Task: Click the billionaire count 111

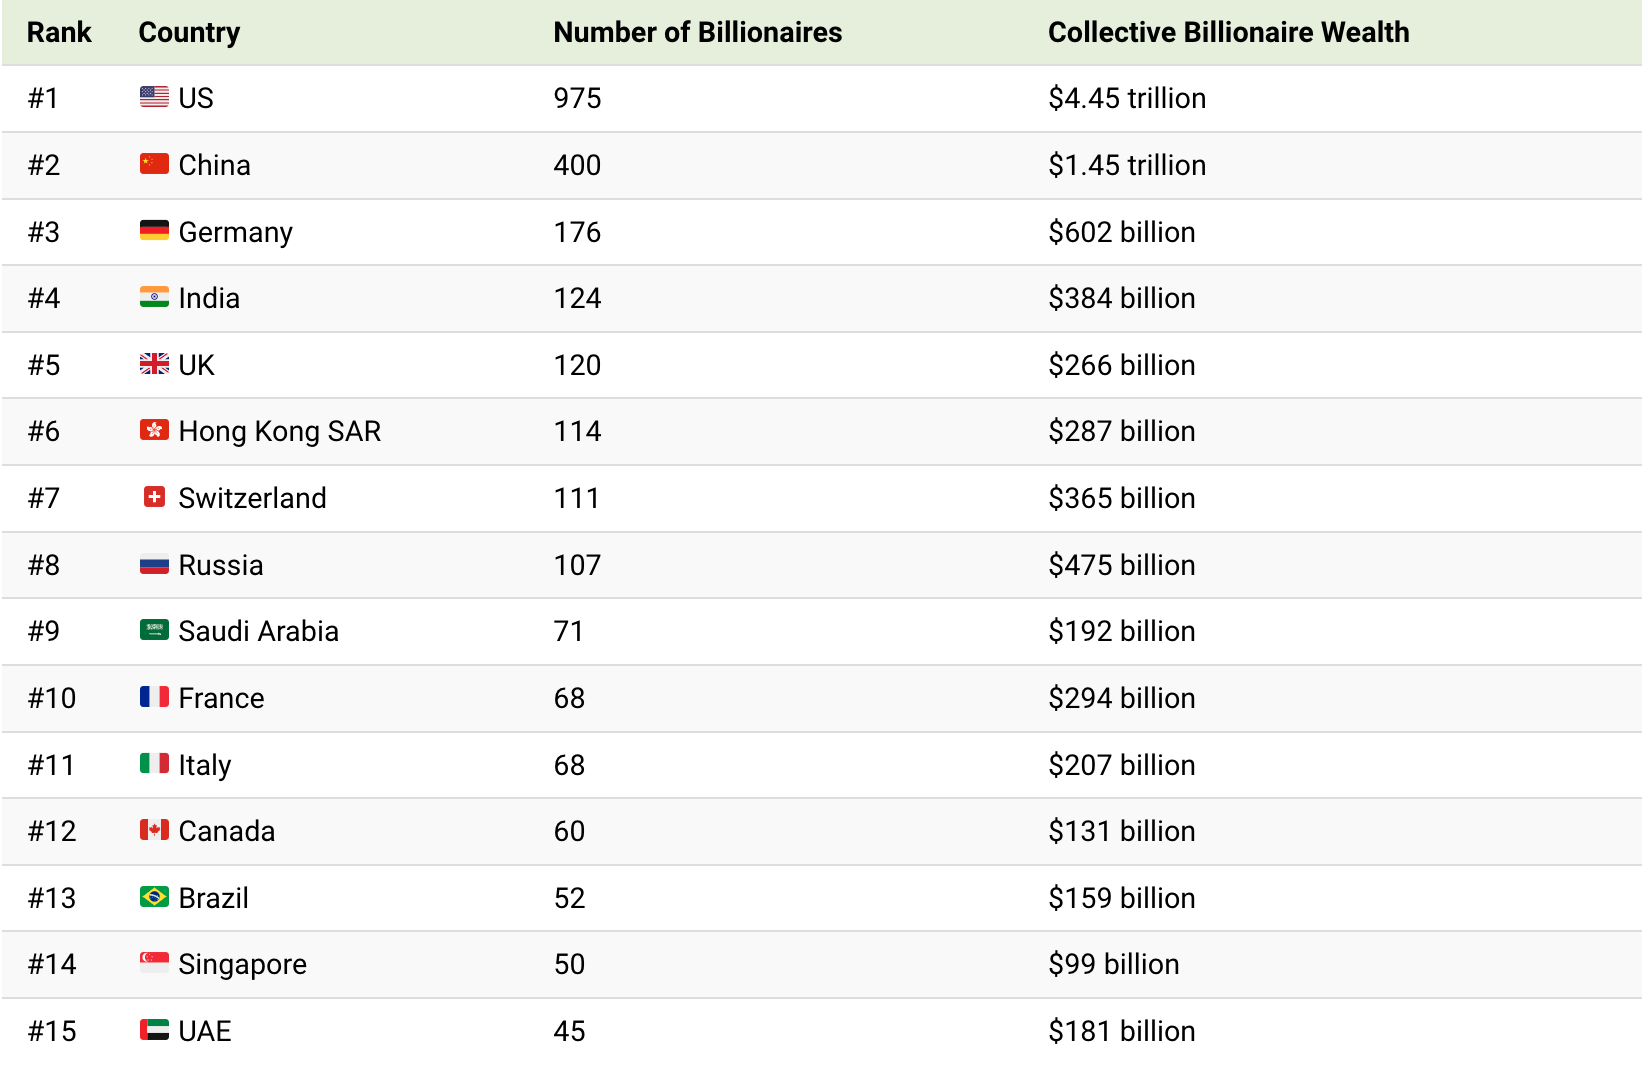Action: (577, 498)
